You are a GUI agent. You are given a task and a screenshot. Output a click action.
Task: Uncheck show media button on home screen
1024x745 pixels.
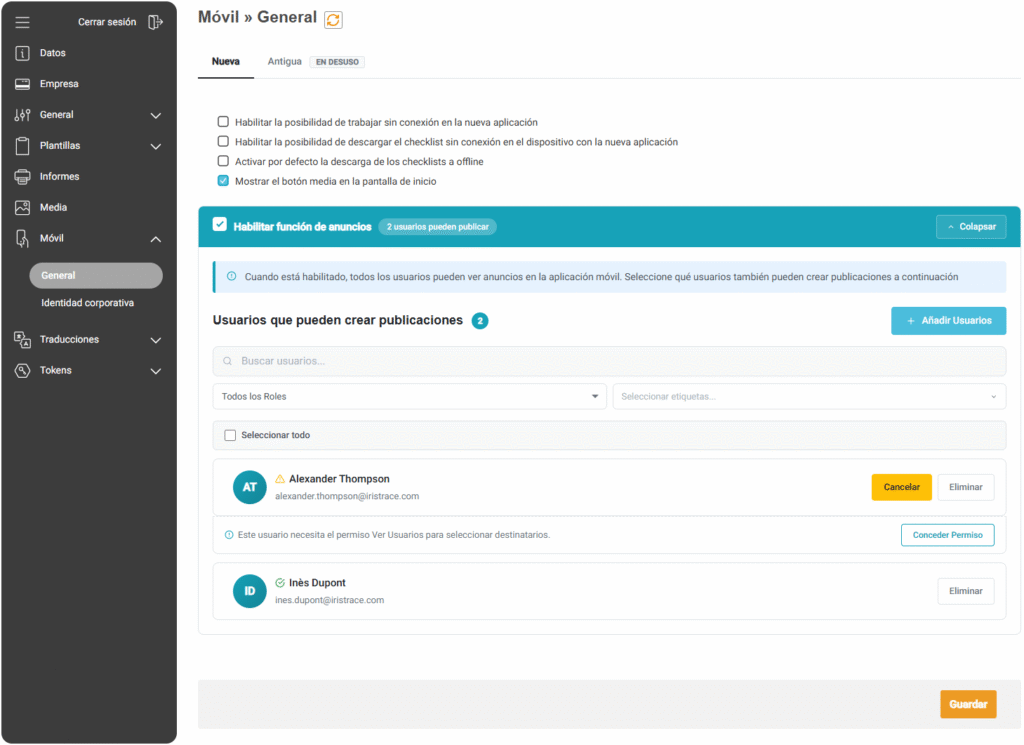(224, 181)
